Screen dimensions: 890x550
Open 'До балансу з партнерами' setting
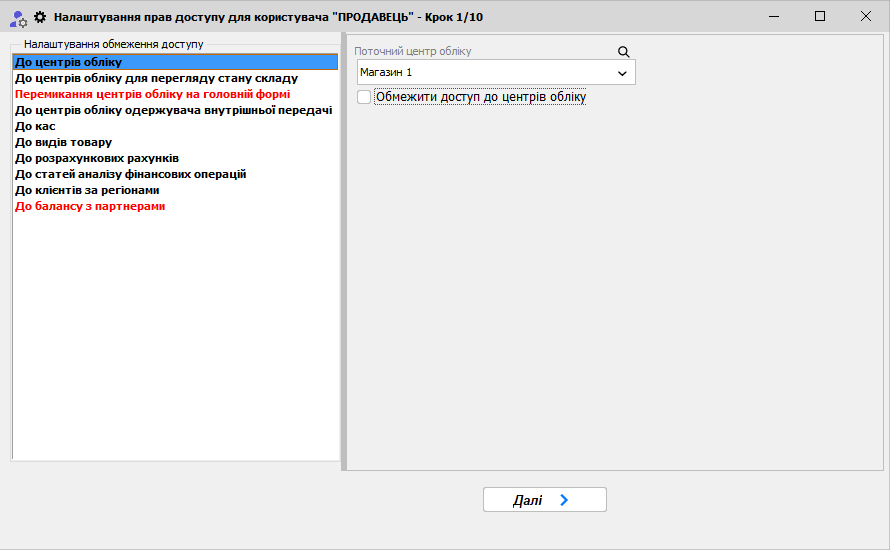(x=90, y=206)
